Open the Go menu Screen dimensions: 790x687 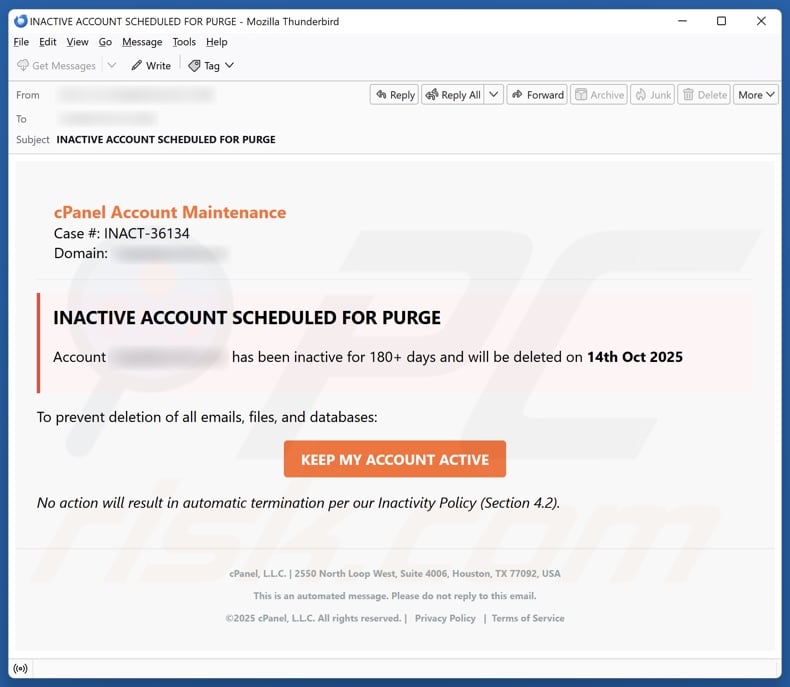105,42
